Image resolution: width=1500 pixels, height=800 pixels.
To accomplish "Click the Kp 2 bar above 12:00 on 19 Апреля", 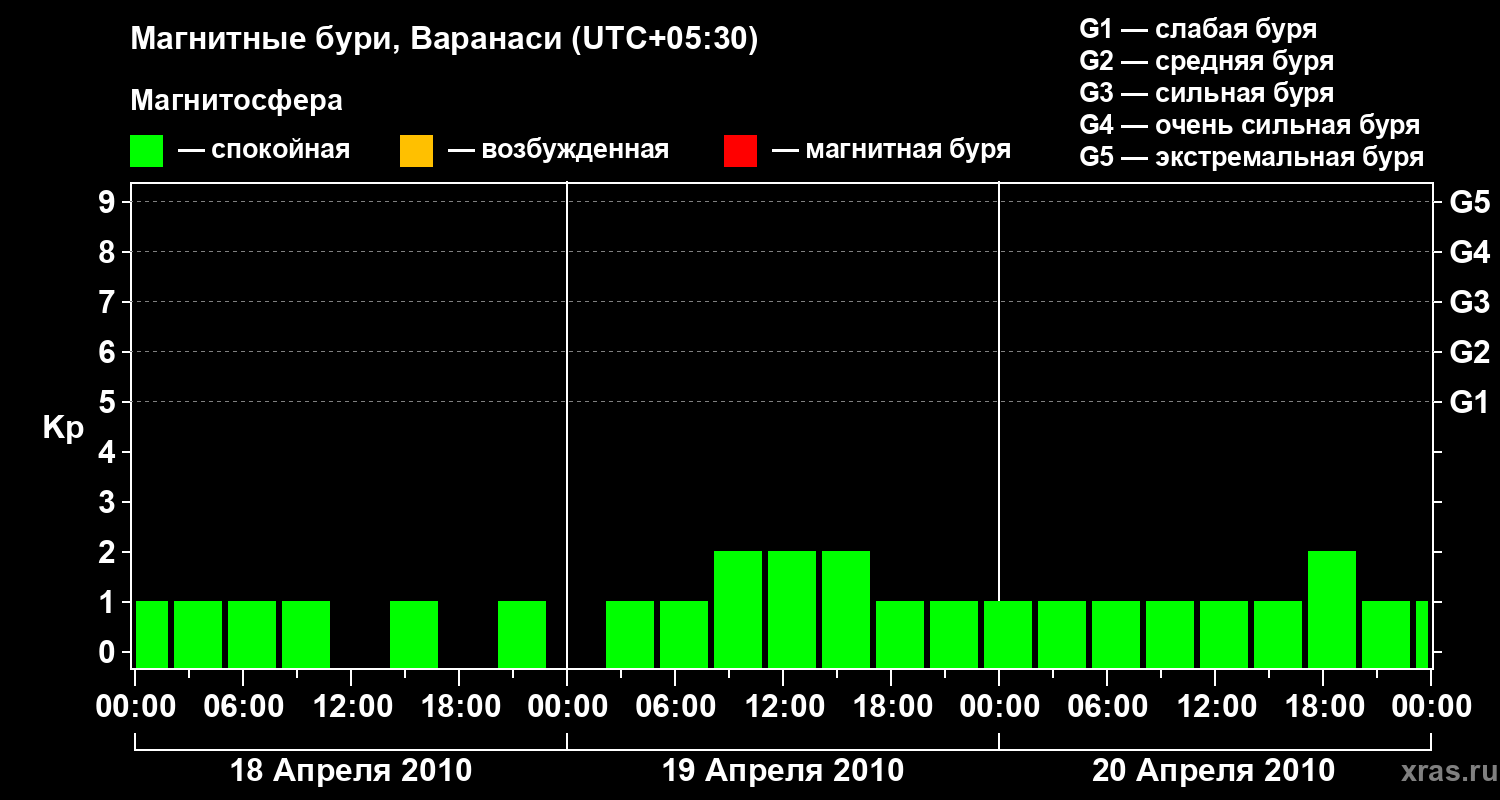I will [x=792, y=609].
